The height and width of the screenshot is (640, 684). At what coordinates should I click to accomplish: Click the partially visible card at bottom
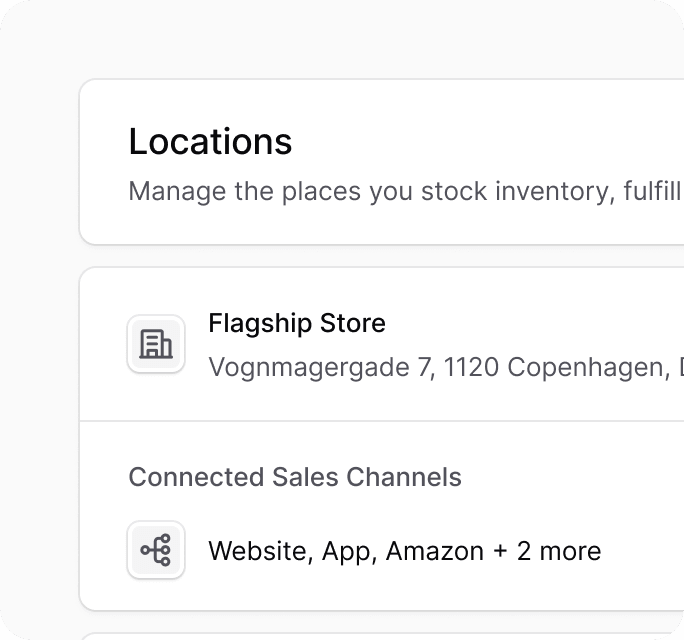pyautogui.click(x=380, y=636)
